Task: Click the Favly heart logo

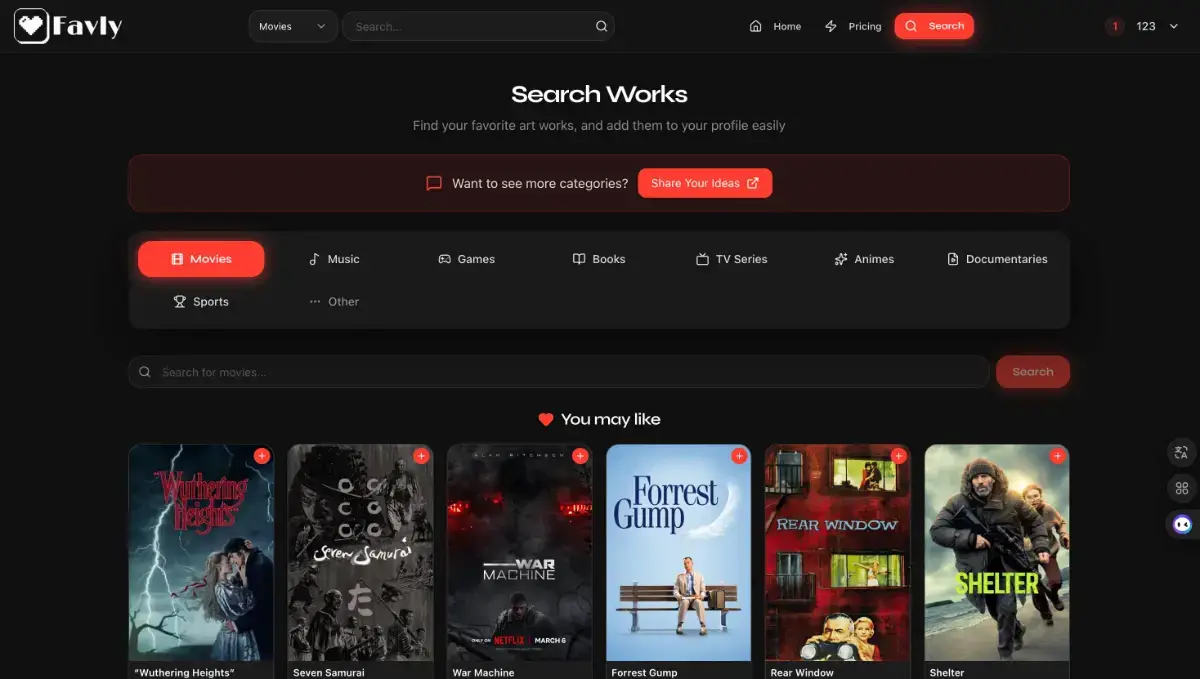Action: pyautogui.click(x=31, y=26)
